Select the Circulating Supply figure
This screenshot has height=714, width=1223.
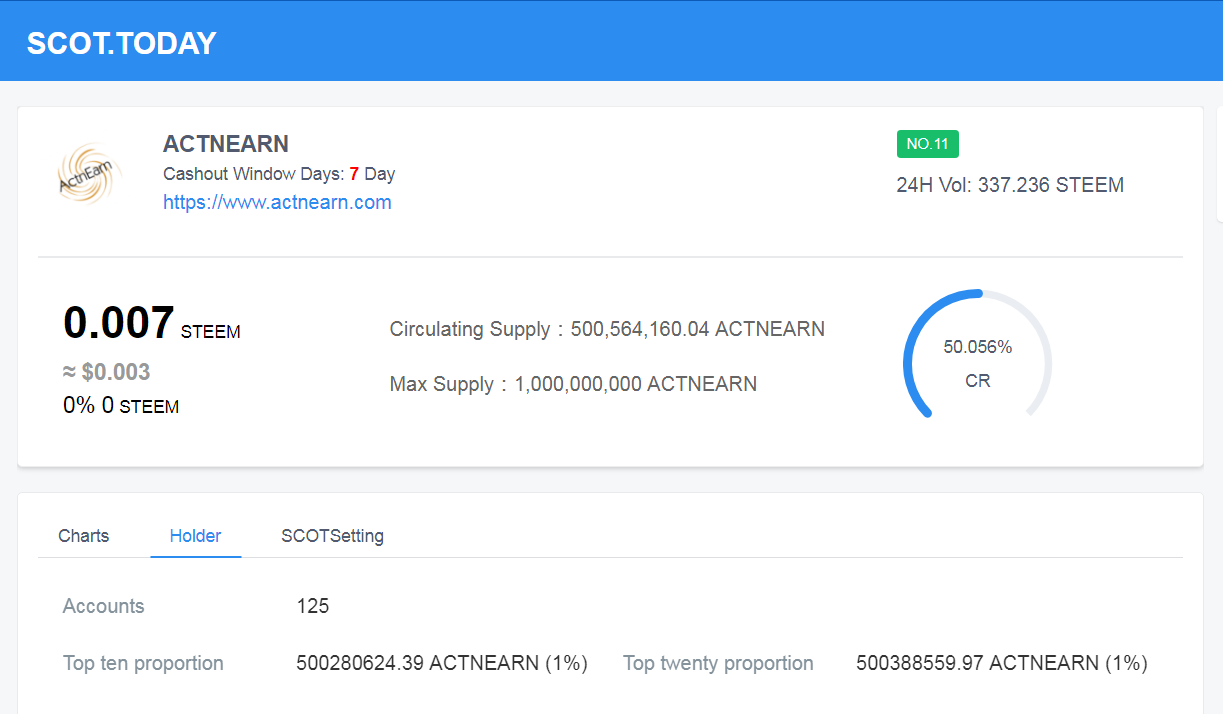click(607, 329)
